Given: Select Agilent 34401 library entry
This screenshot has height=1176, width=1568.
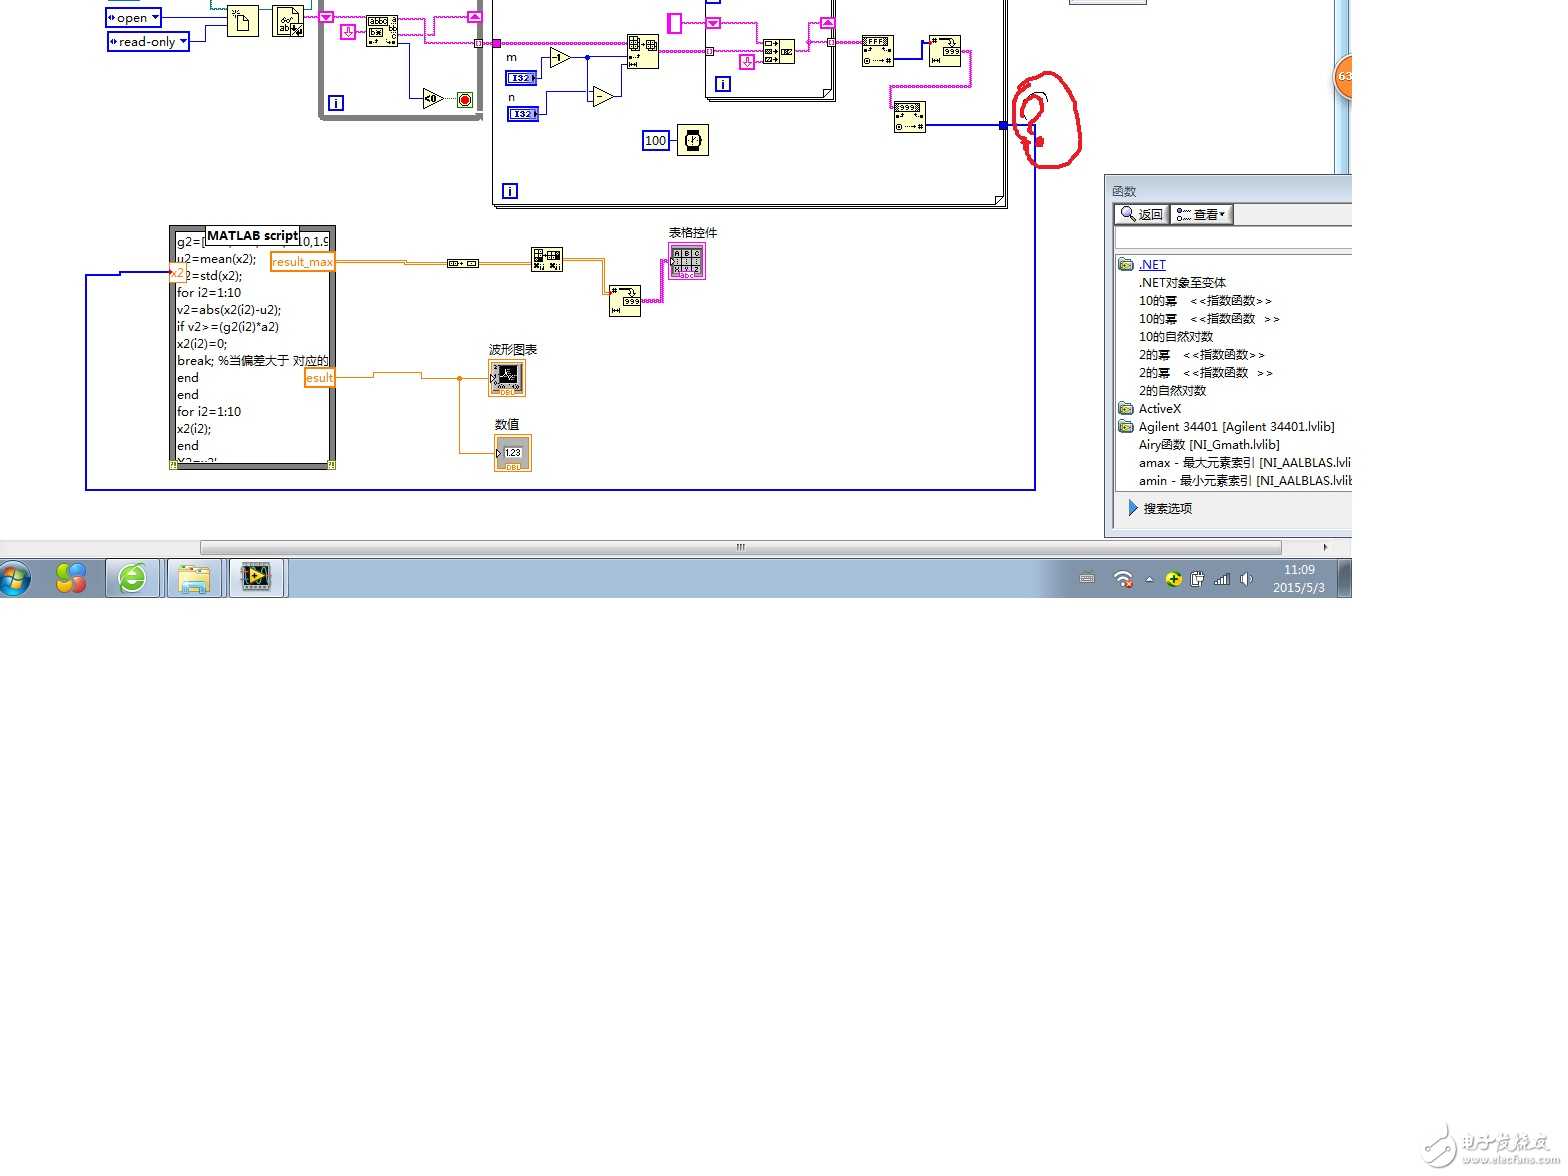Looking at the screenshot, I should point(1236,427).
